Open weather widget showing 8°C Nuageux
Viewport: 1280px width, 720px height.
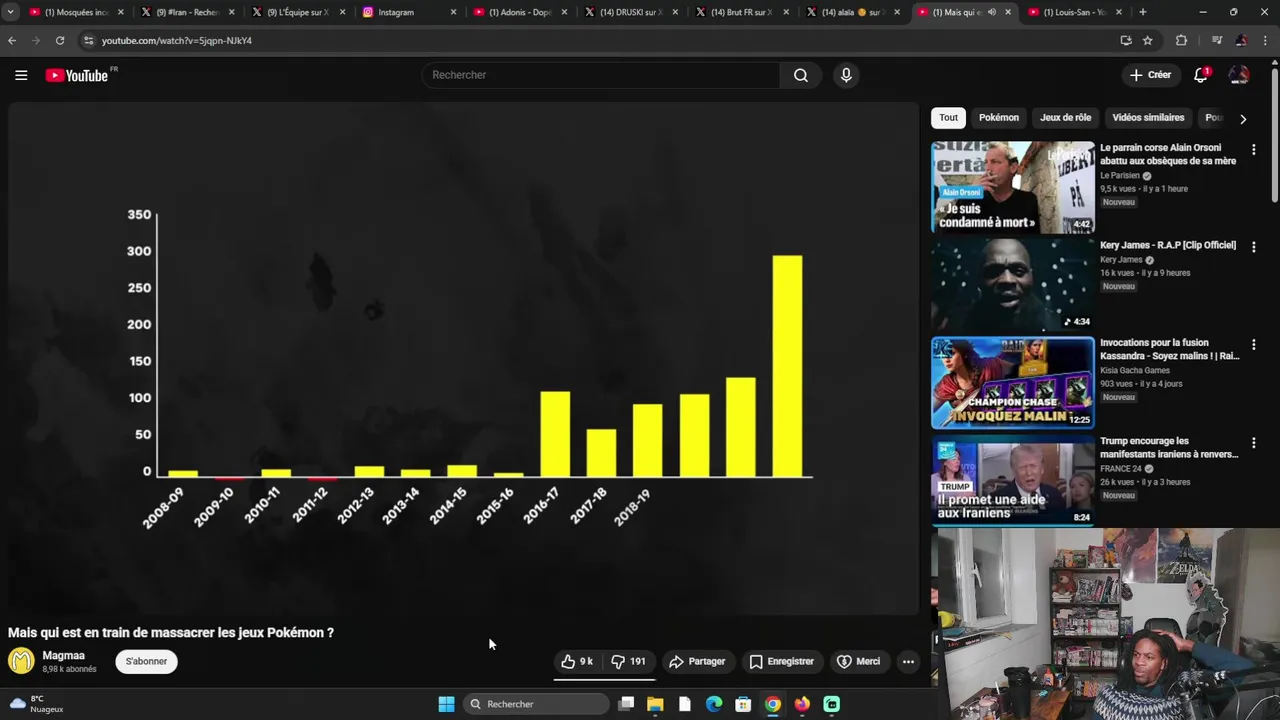(36, 704)
